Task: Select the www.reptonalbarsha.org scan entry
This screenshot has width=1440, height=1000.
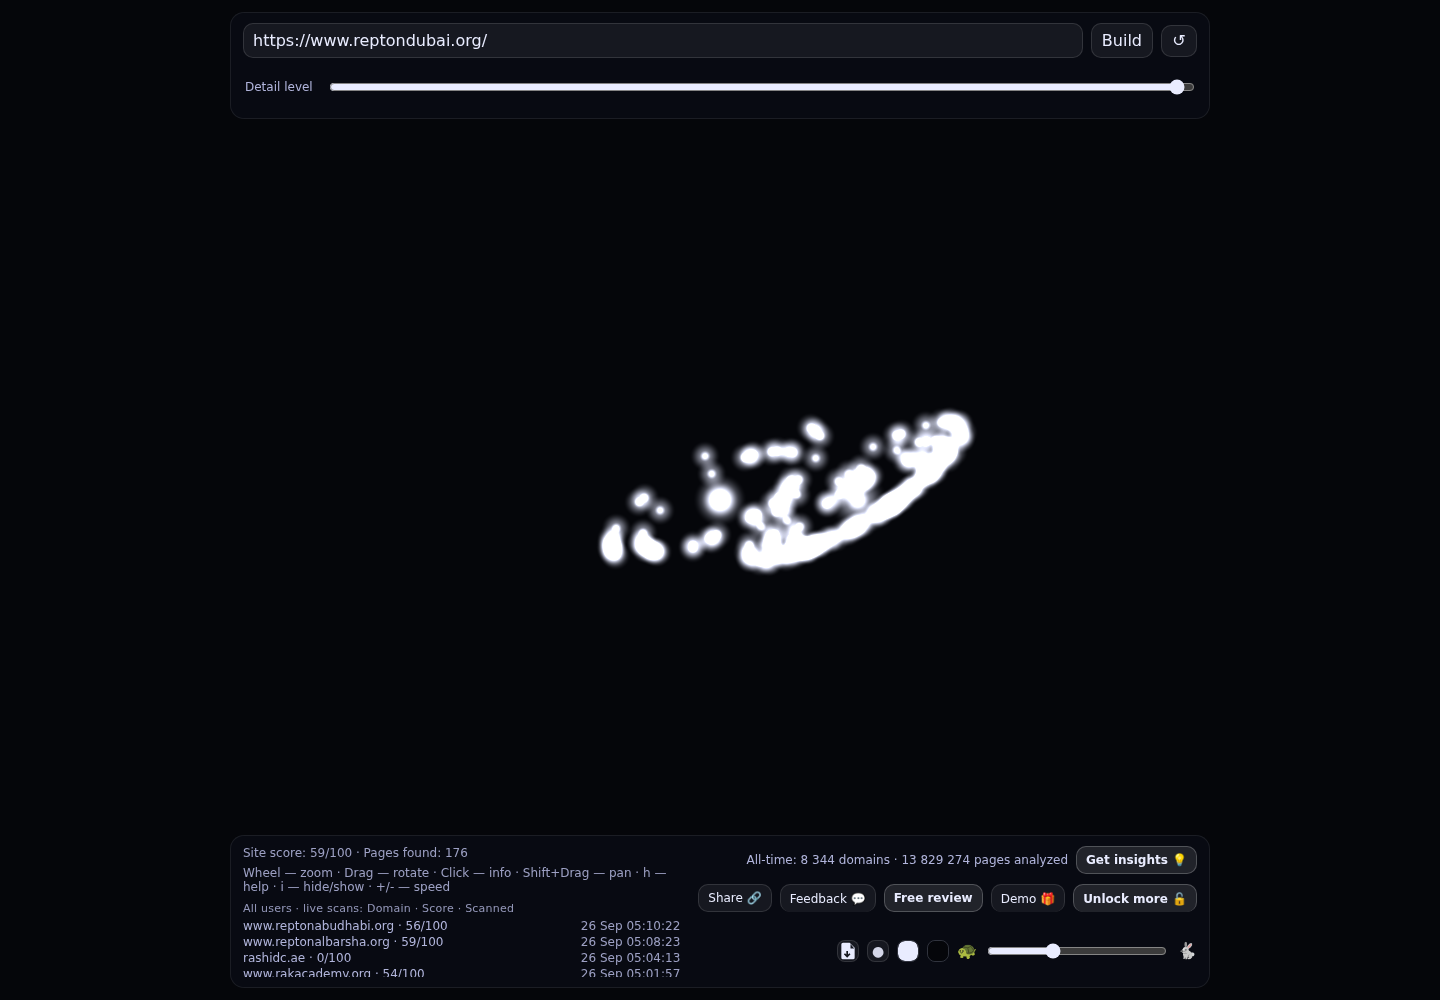Action: click(343, 942)
